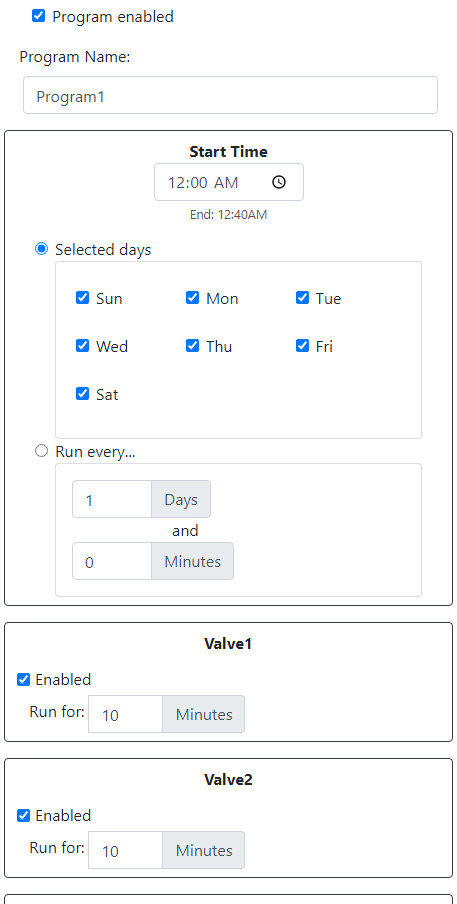Open the clock time picker icon
The height and width of the screenshot is (904, 457).
click(x=279, y=182)
